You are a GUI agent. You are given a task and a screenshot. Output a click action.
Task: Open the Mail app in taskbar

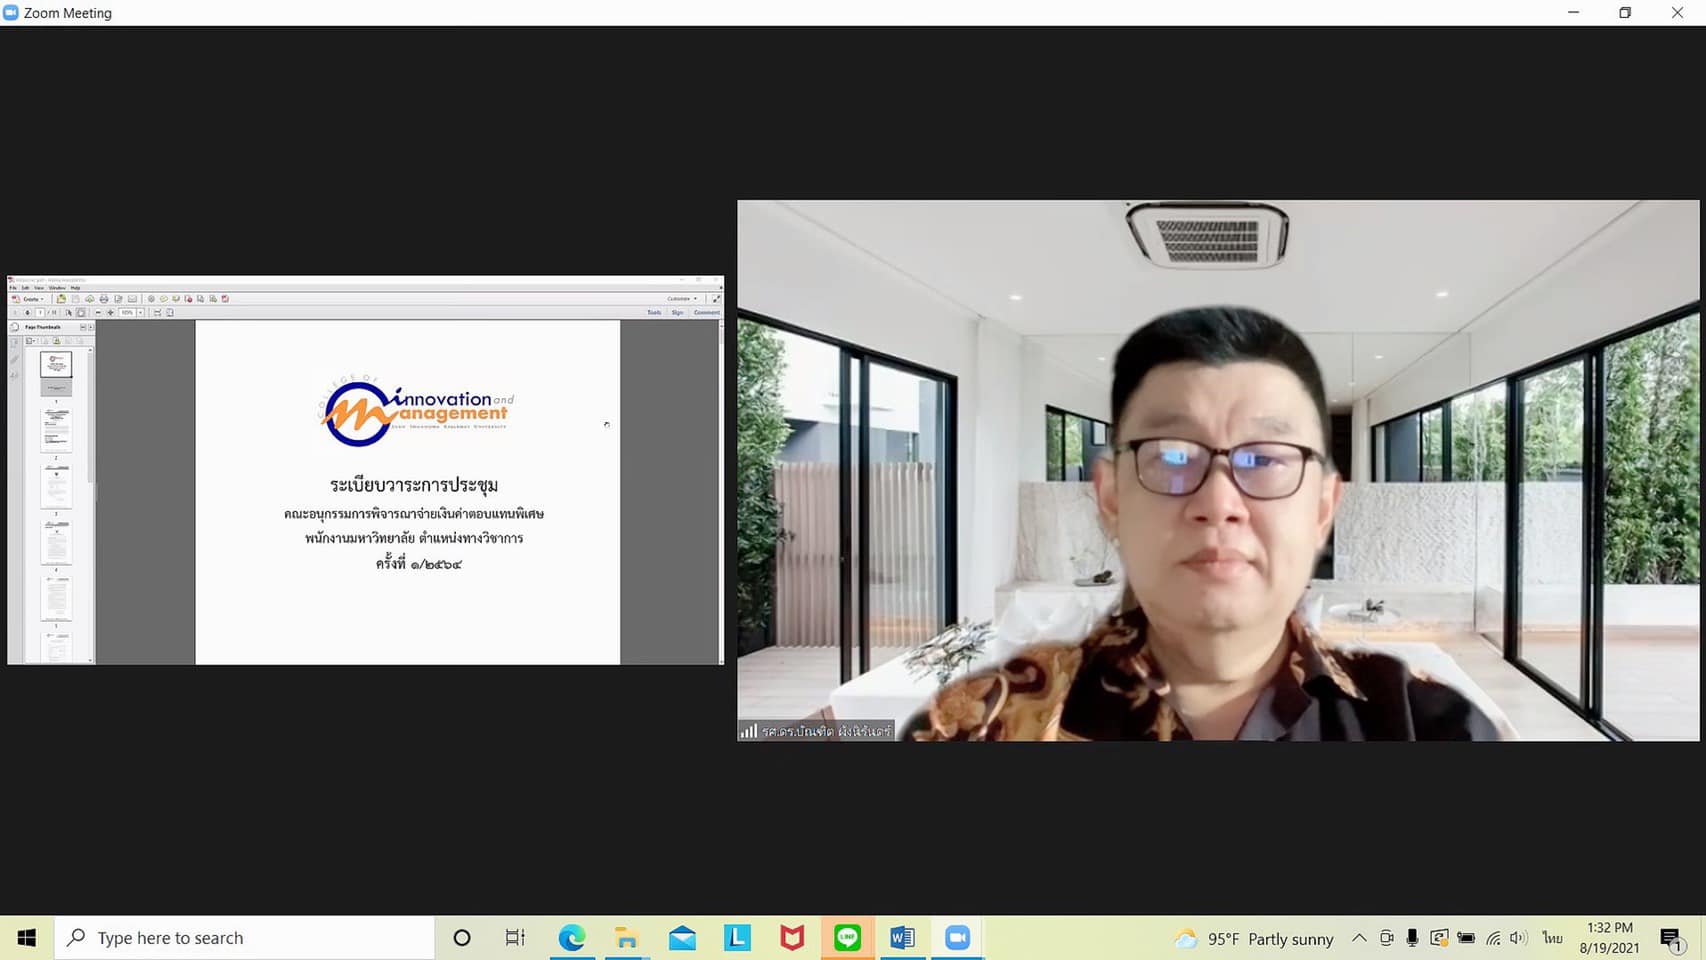tap(682, 938)
